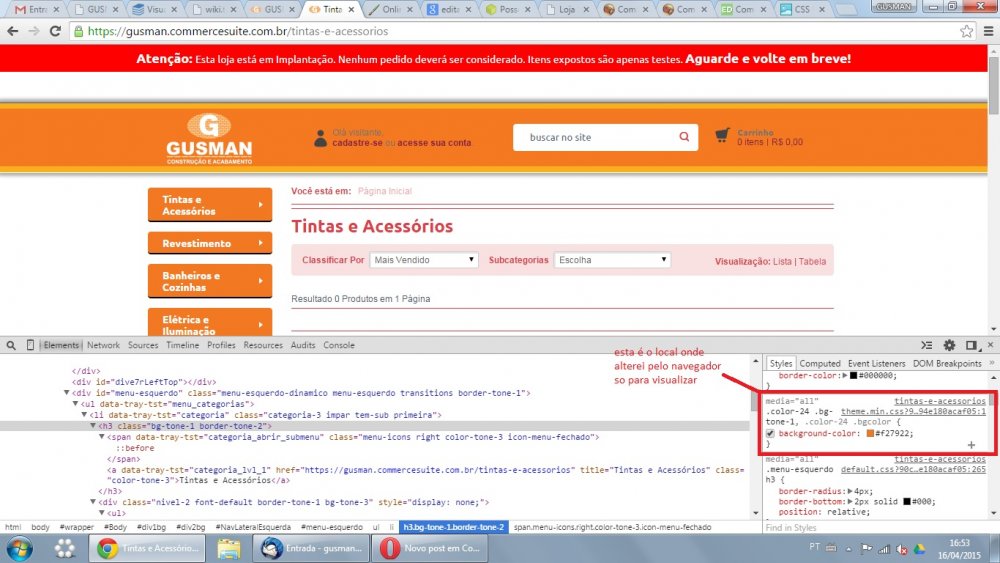
Task: Open the Subcategorias Escolha dropdown
Action: 612,260
